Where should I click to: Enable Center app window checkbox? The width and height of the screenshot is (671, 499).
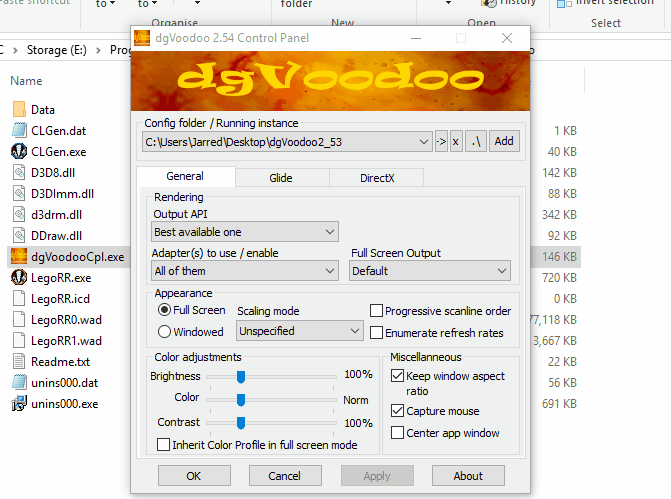(x=397, y=433)
